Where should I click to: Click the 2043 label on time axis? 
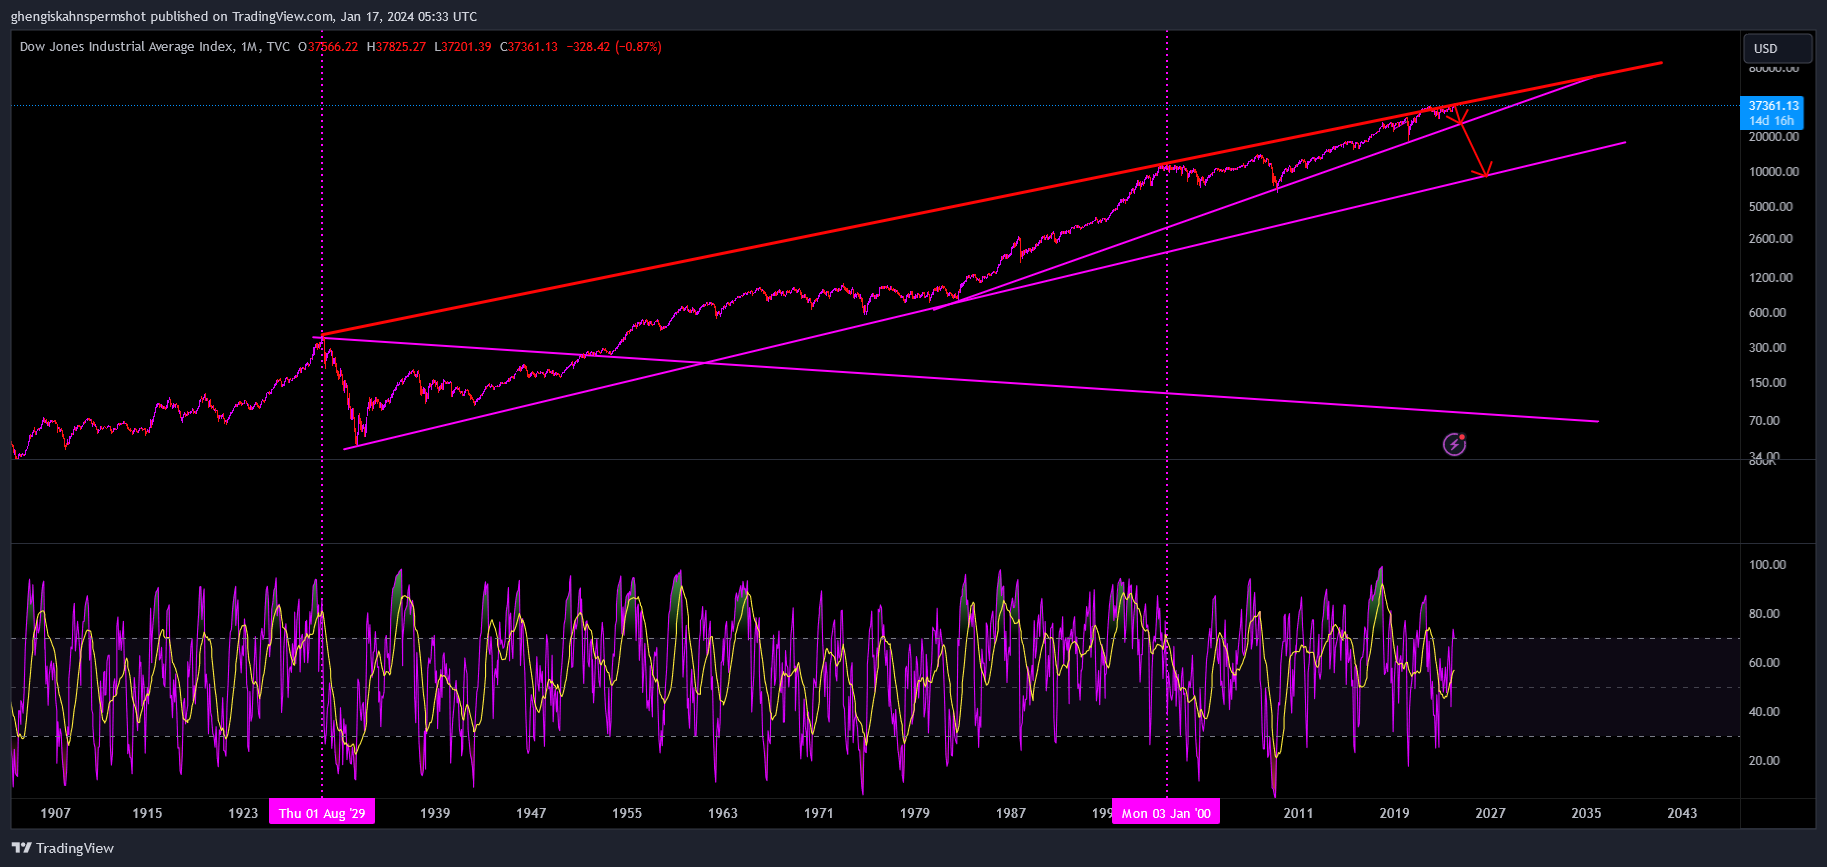coord(1682,813)
